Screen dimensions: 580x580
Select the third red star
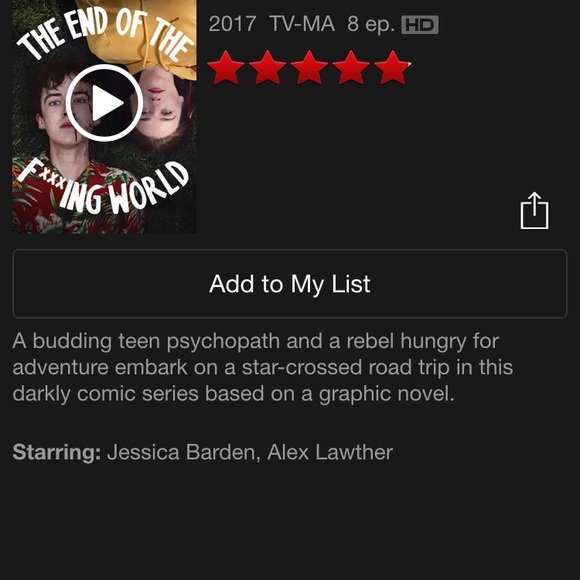309,68
